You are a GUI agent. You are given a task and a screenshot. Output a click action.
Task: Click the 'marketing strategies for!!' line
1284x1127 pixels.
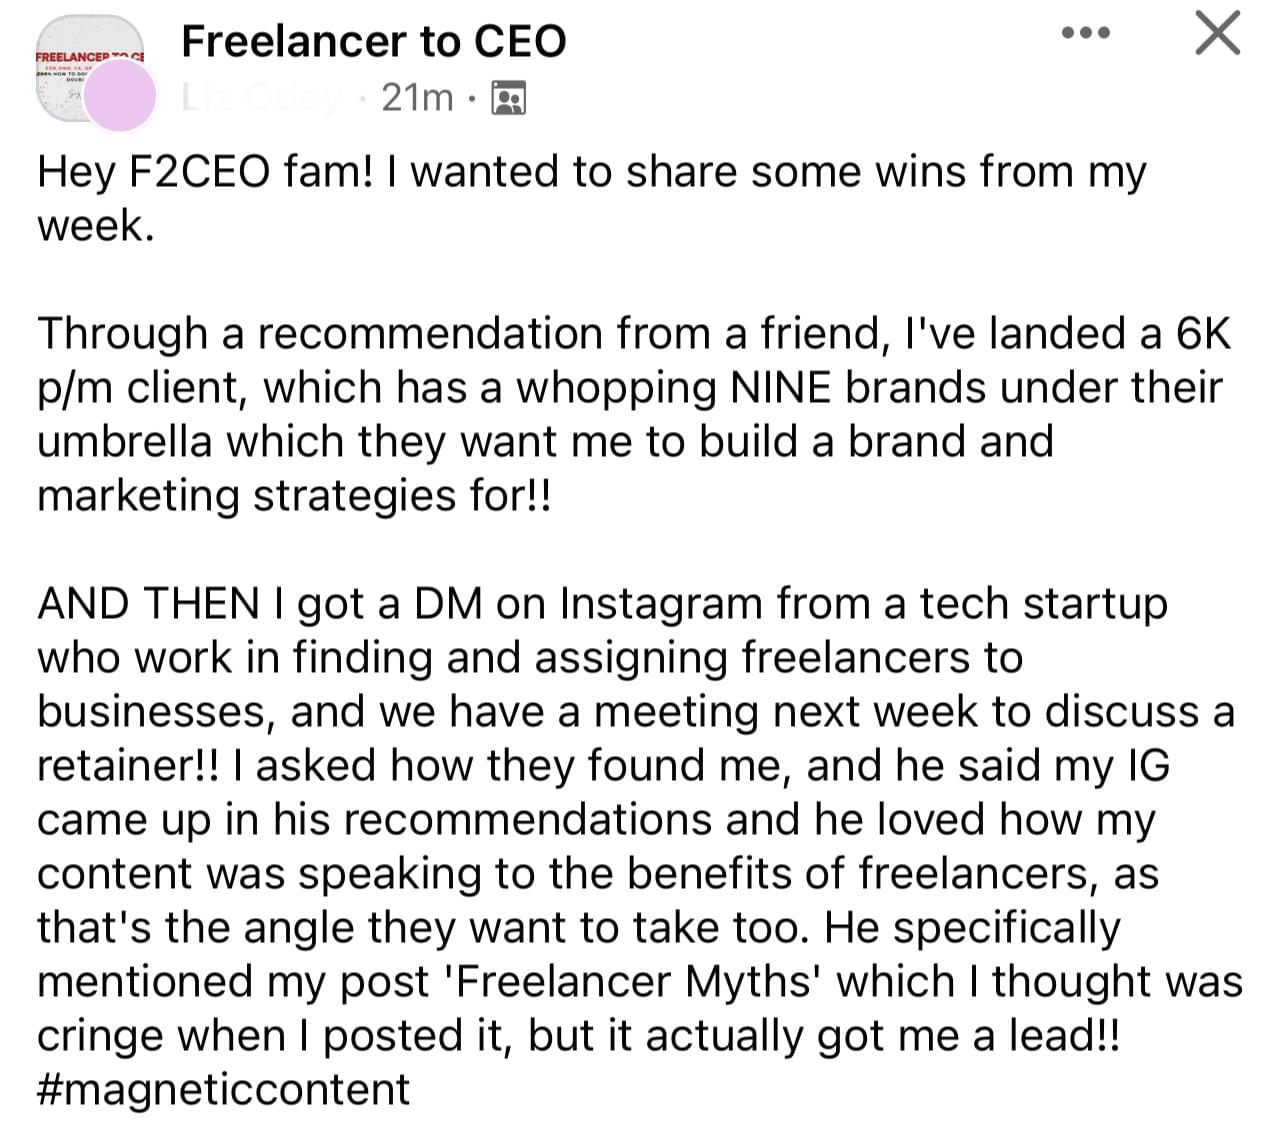tap(294, 496)
